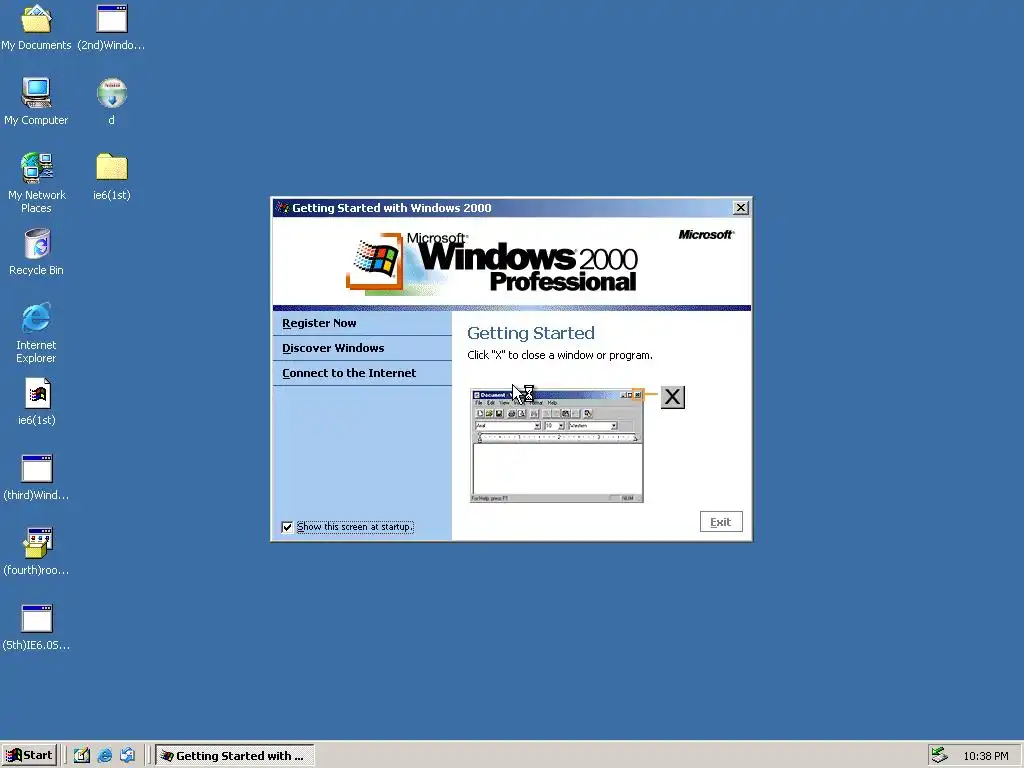Open the Start menu
The height and width of the screenshot is (768, 1024).
tap(29, 756)
